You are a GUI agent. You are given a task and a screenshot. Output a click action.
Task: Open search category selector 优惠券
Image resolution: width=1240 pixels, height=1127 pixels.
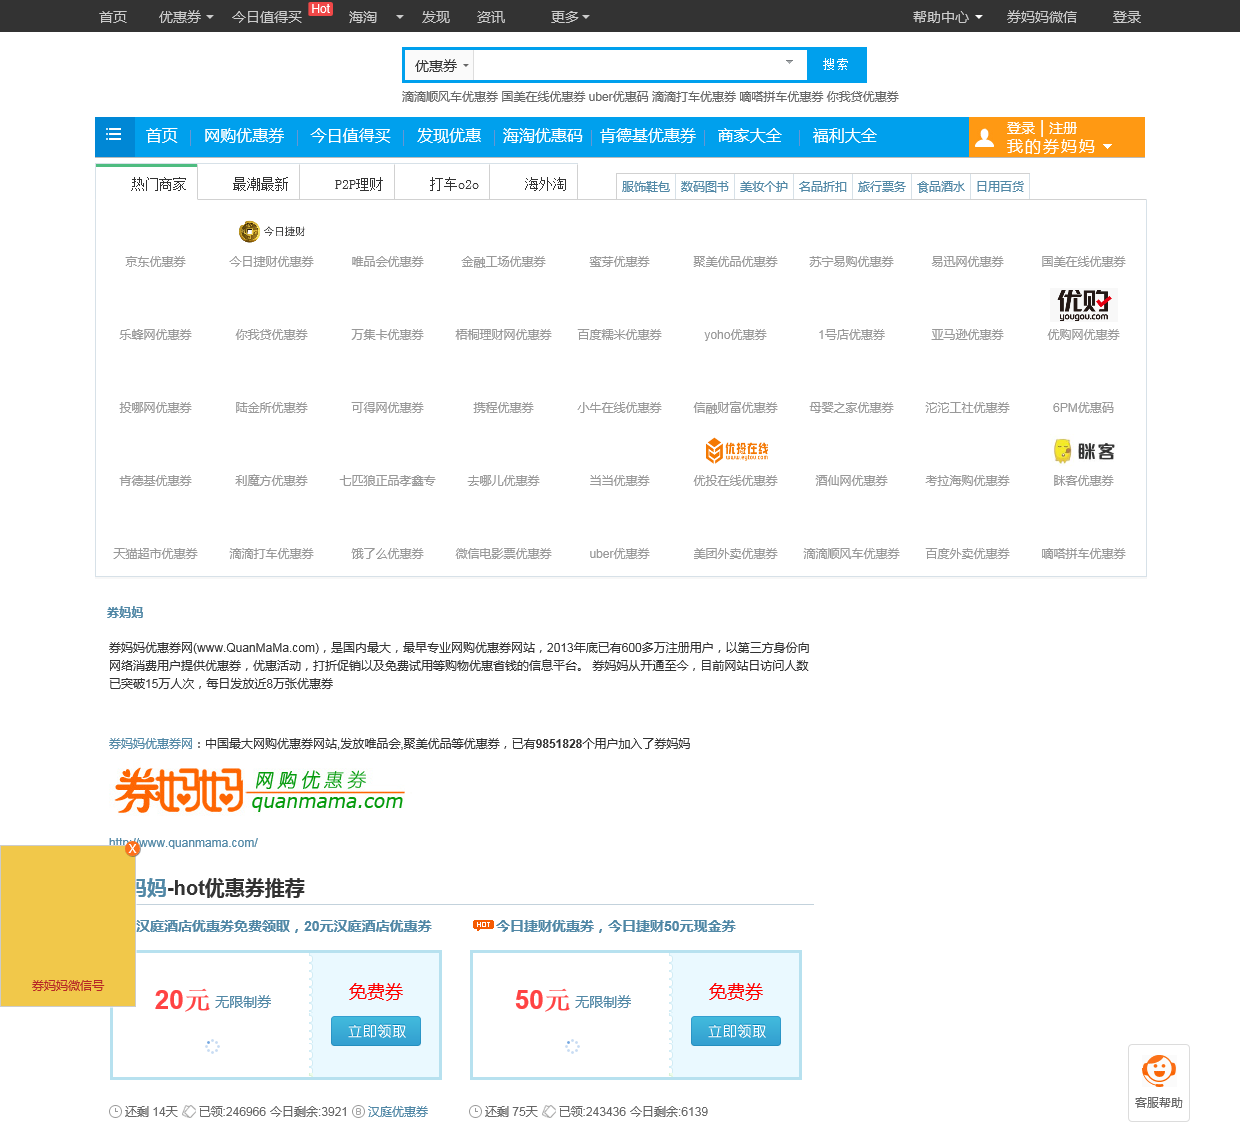click(441, 66)
